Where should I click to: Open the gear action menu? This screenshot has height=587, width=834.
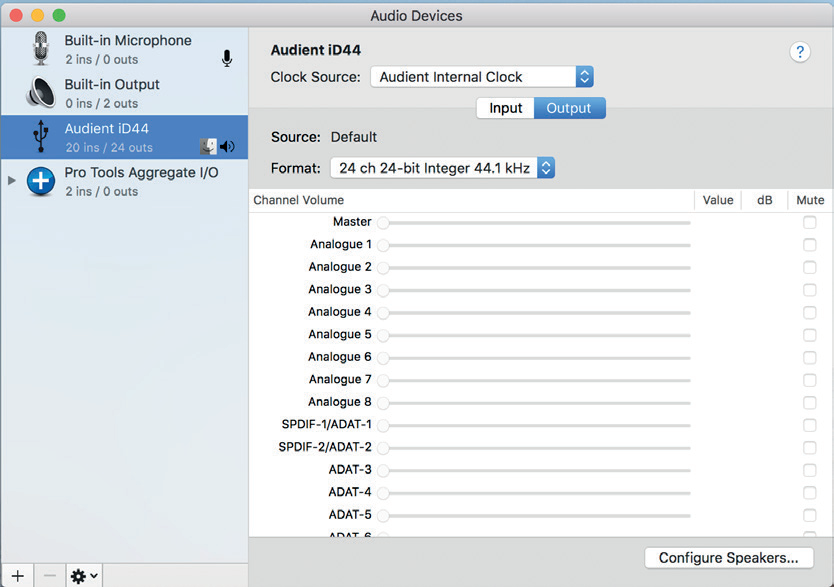pyautogui.click(x=84, y=576)
